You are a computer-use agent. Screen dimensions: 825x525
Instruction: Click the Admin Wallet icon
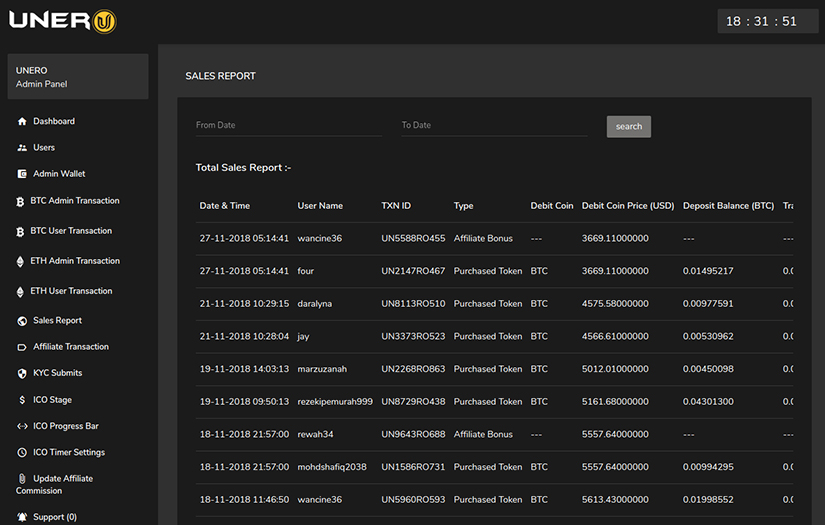click(x=22, y=174)
